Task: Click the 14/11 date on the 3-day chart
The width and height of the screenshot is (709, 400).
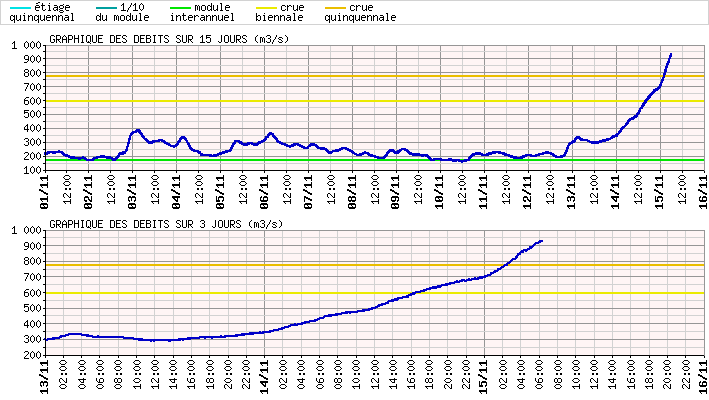Action: (x=265, y=377)
